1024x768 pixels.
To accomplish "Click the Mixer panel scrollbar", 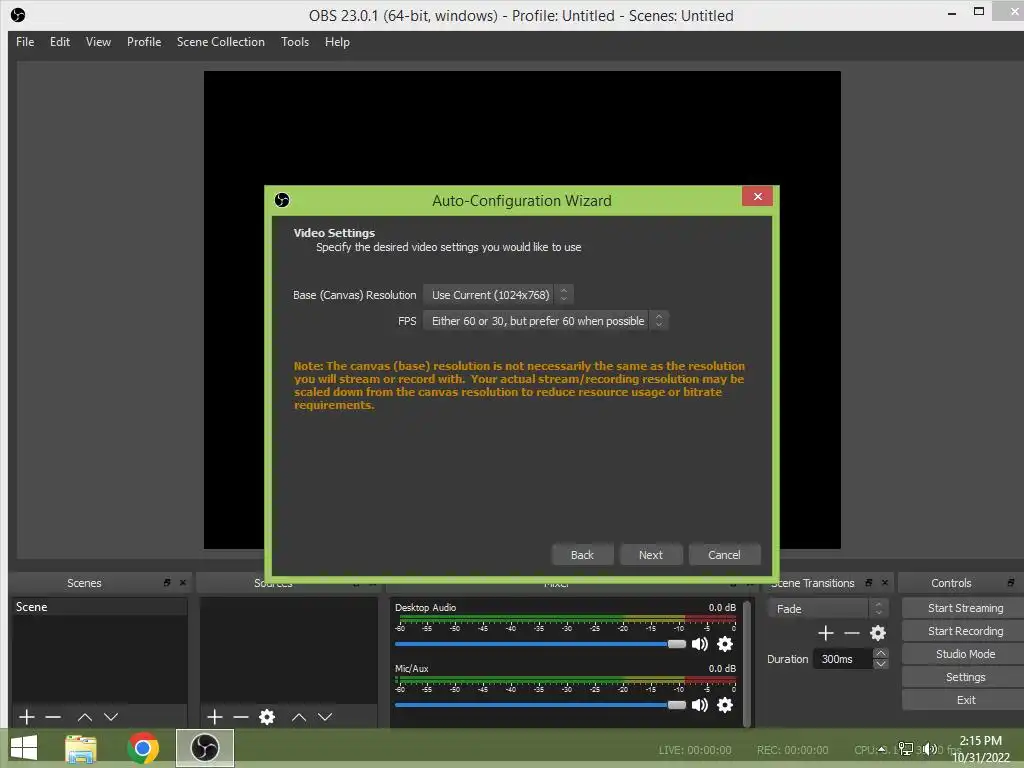I will click(x=746, y=663).
